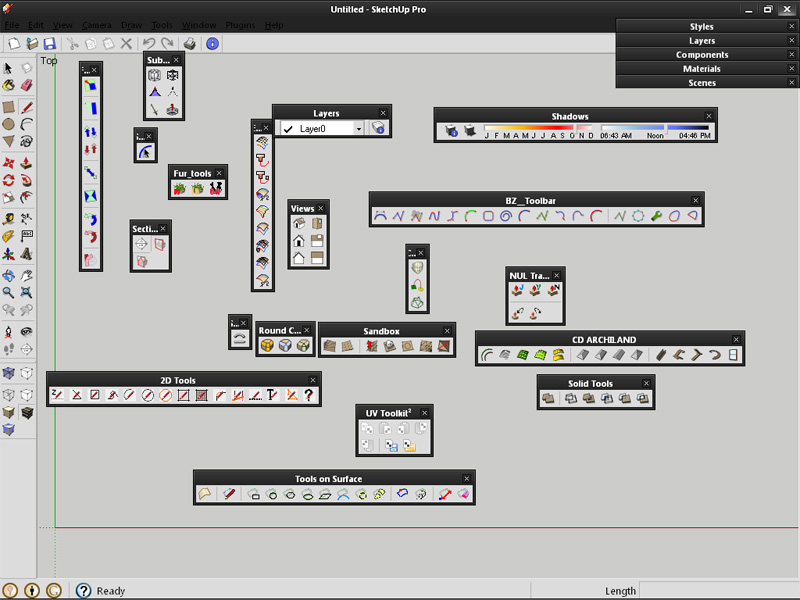Open the Camera menu

96,25
